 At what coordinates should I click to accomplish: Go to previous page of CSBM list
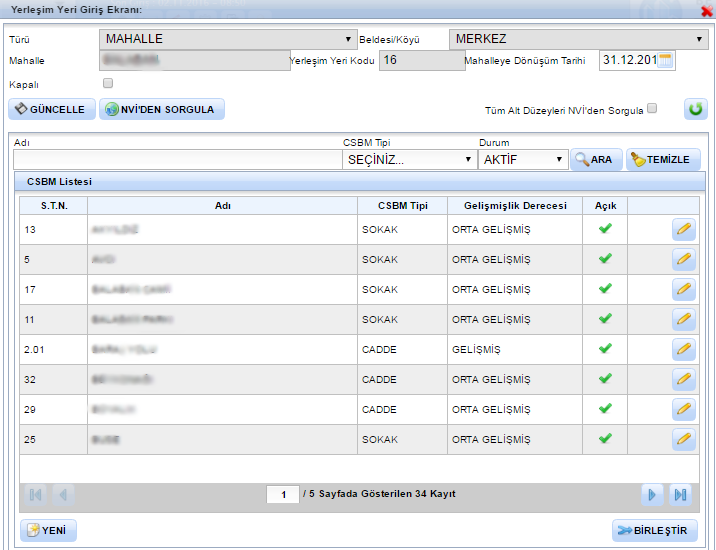pyautogui.click(x=63, y=495)
